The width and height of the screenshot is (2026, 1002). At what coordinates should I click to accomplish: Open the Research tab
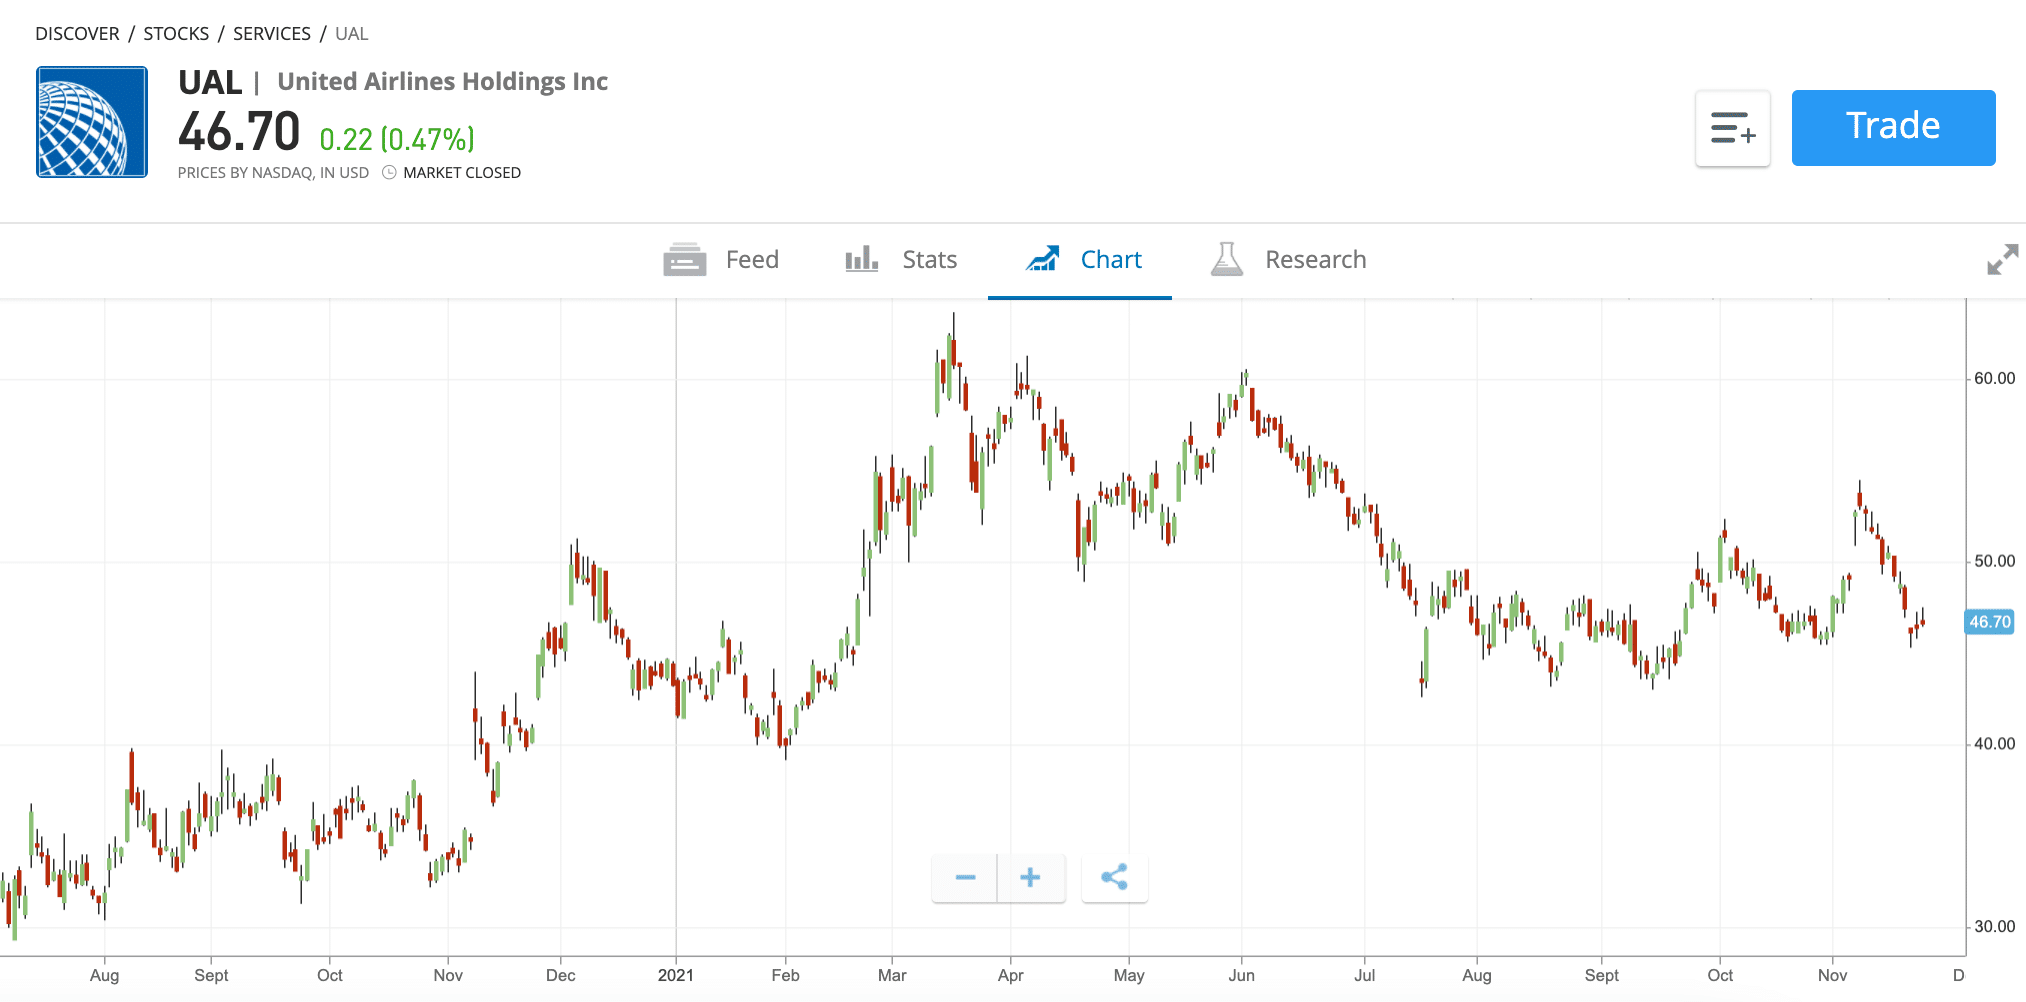pos(1288,260)
